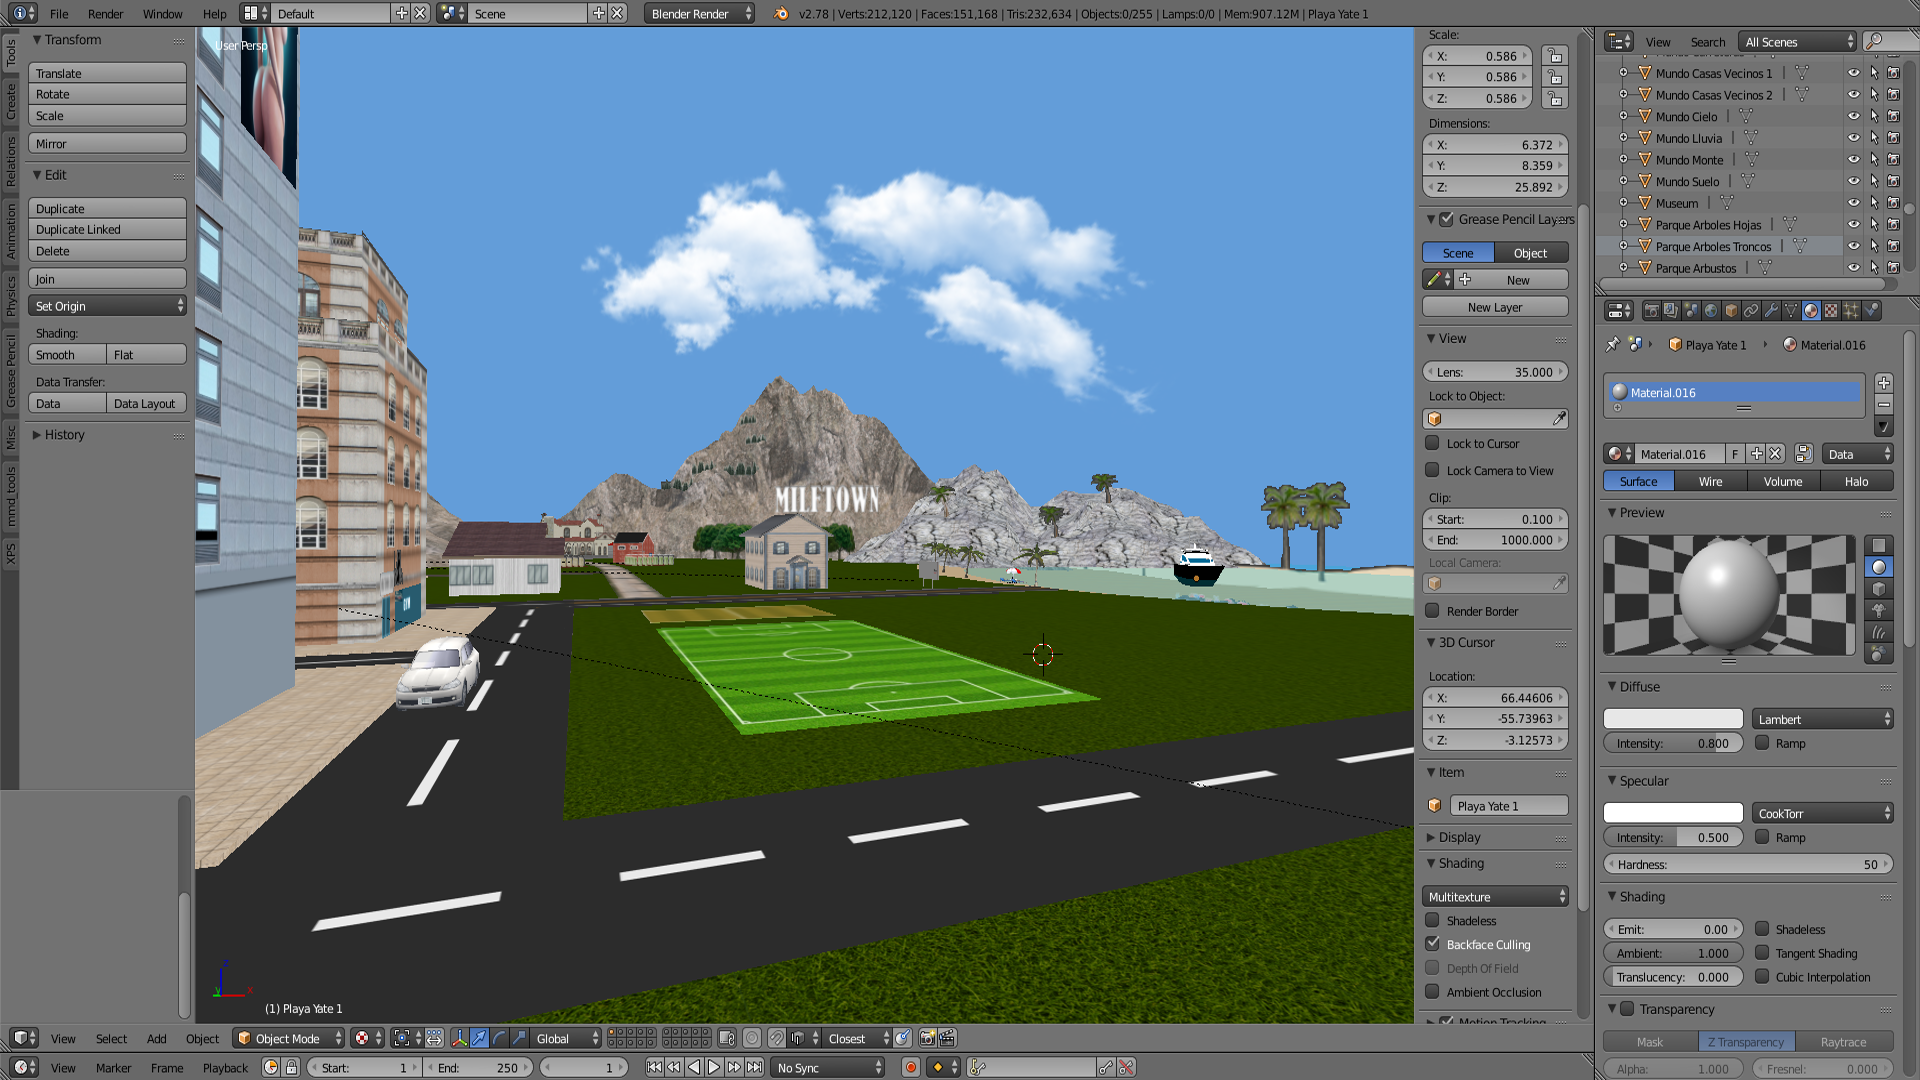Open the Render Layers properties tab
The image size is (1920, 1080).
1671,311
